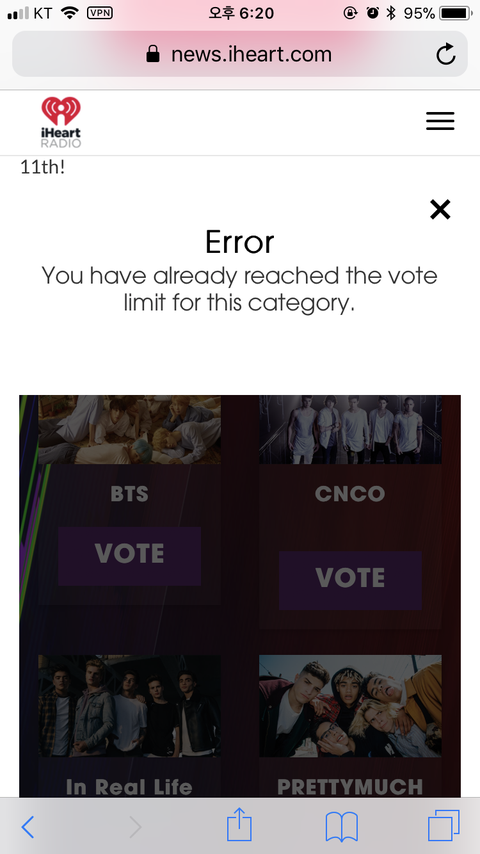Image resolution: width=480 pixels, height=854 pixels.
Task: Open the hamburger menu icon
Action: pos(440,121)
